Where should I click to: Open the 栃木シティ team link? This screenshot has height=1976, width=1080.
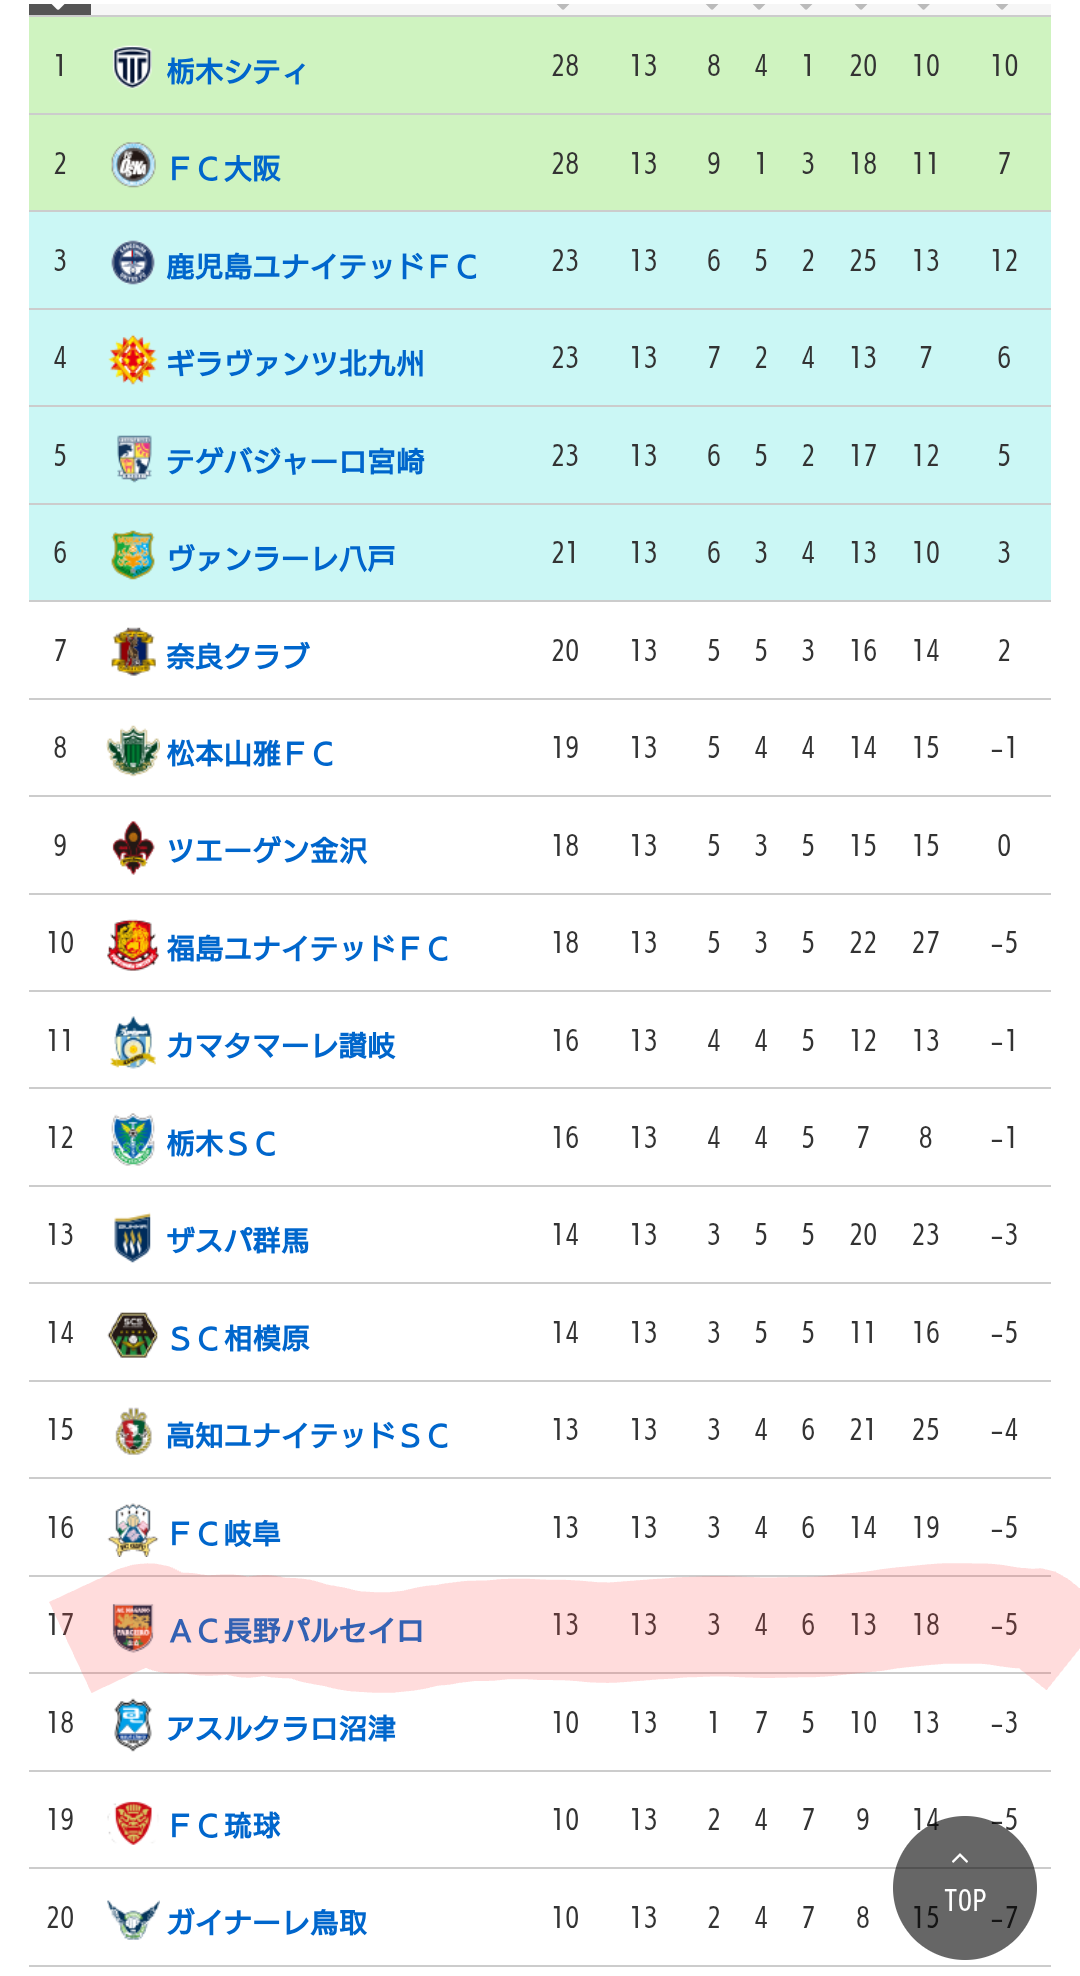pyautogui.click(x=236, y=71)
